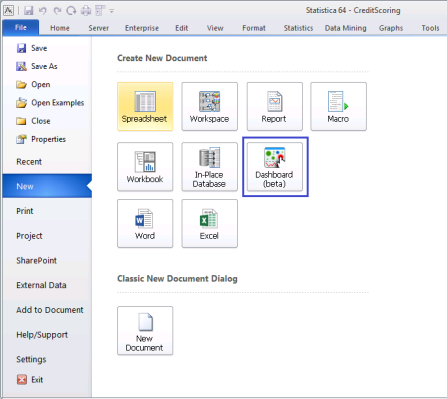Open the classic New Document dialog

[145, 331]
